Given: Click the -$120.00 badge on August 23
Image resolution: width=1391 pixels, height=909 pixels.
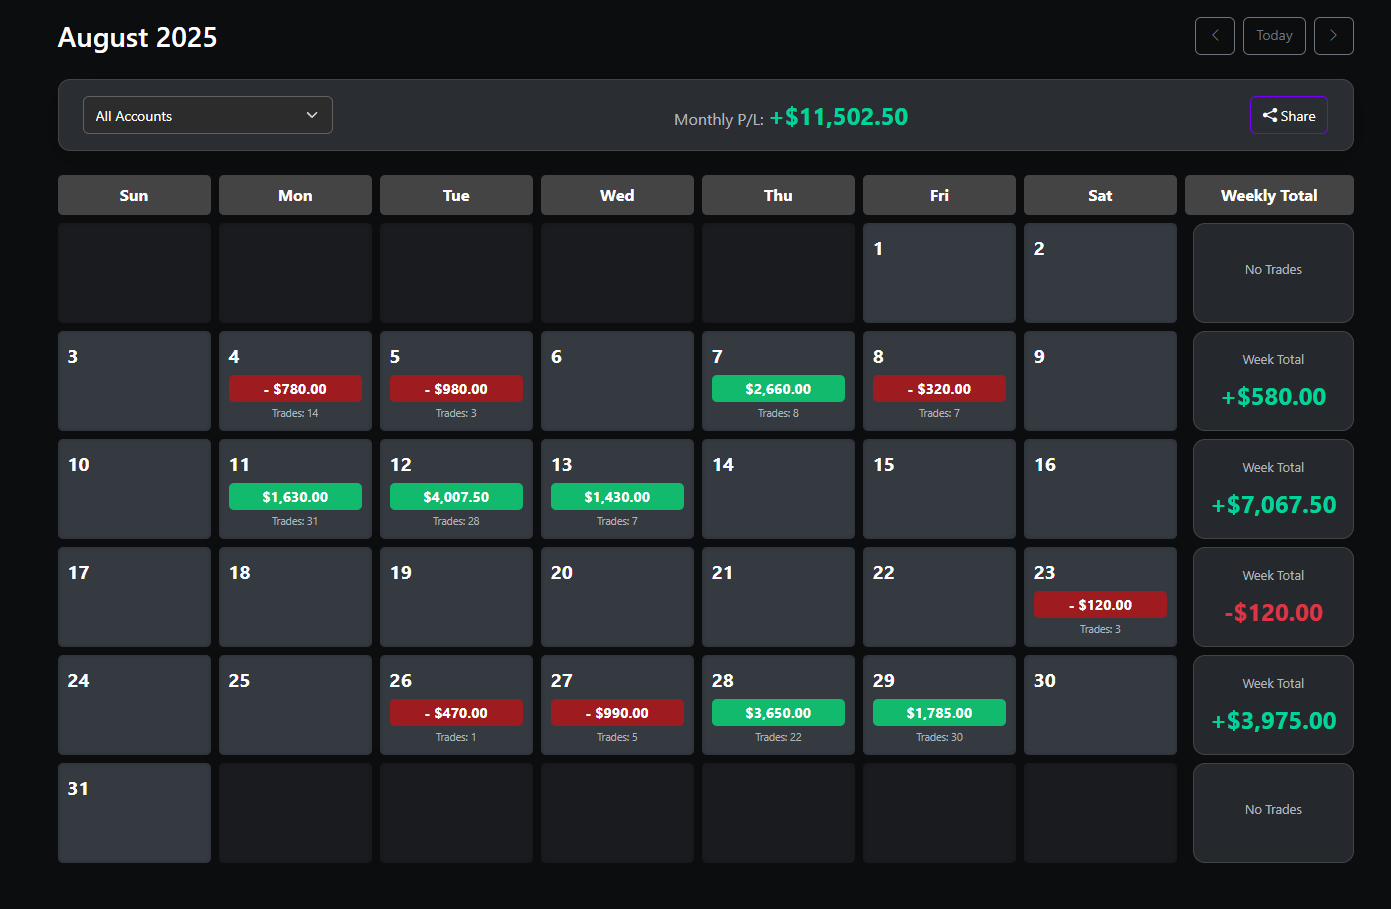Looking at the screenshot, I should point(1100,604).
